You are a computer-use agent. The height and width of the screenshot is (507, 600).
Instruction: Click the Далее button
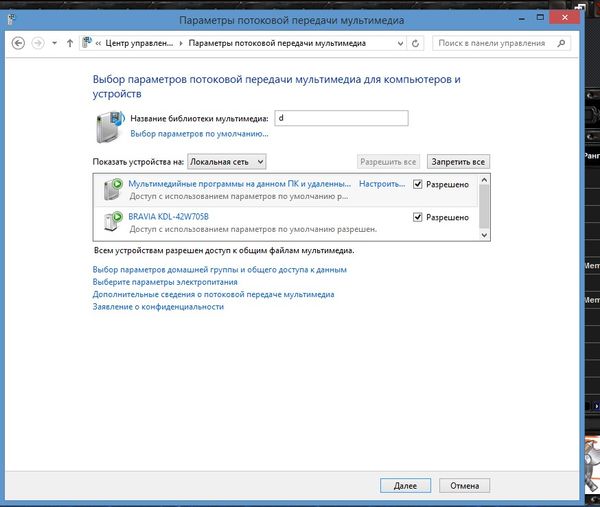point(405,485)
